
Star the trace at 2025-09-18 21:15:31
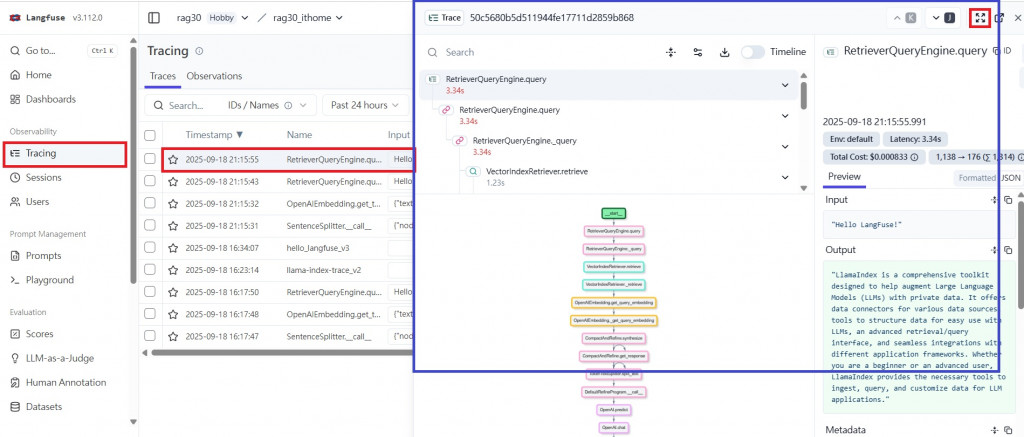173,226
